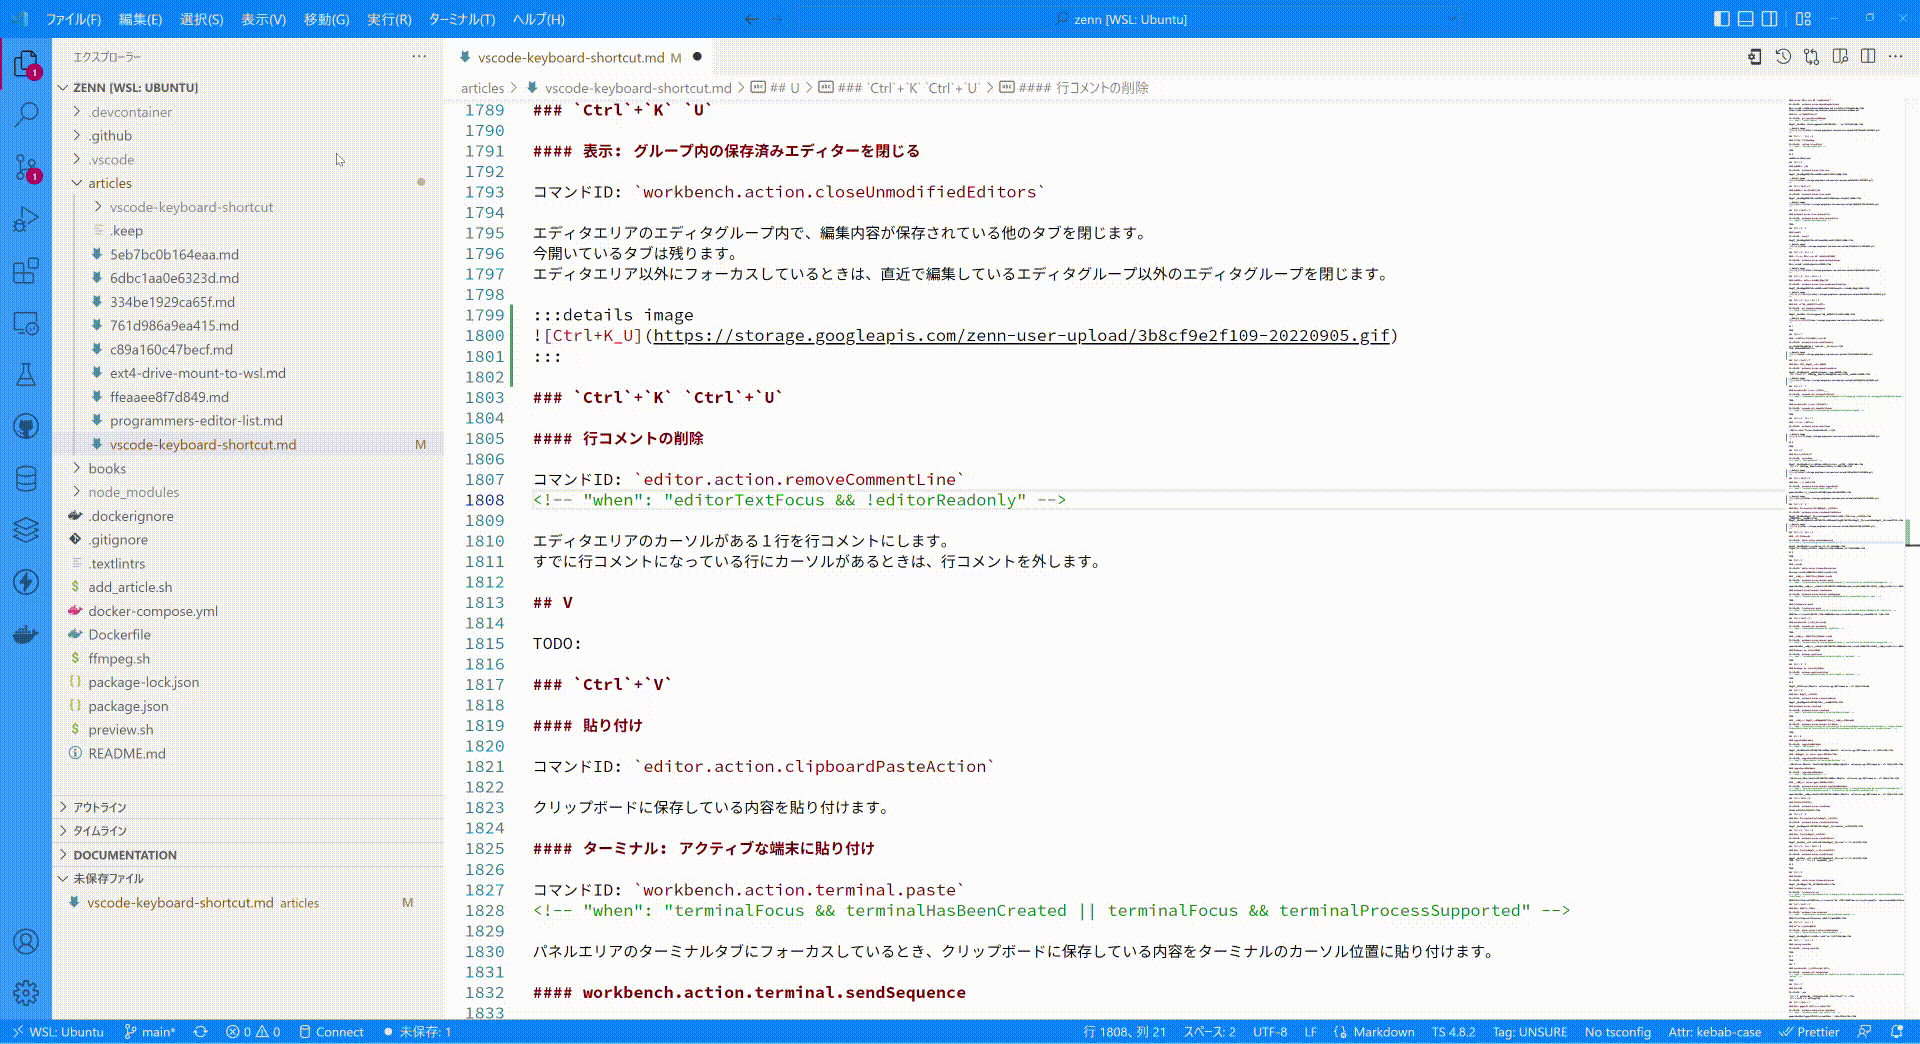
Task: Open the Run and Debug view
Action: click(x=26, y=219)
